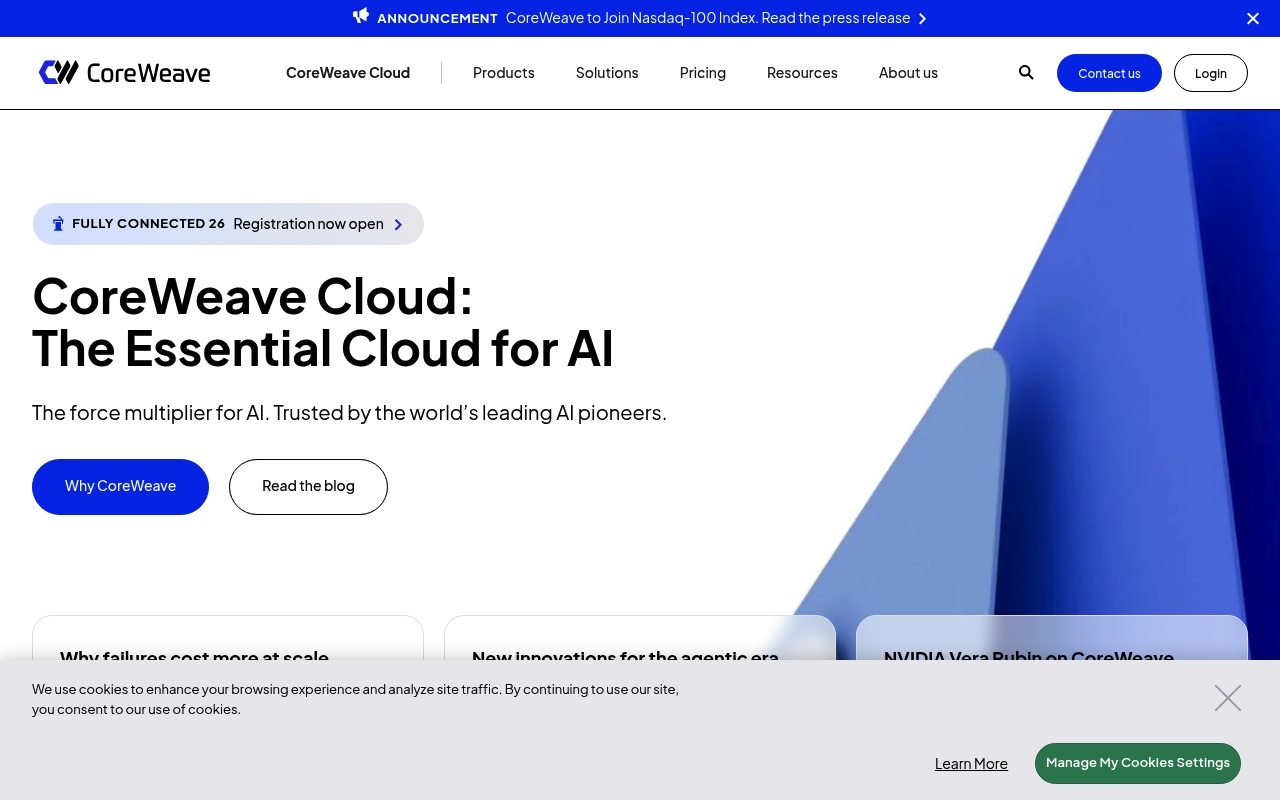Follow the Learn More cookie link
Screen dimensions: 1280x800
pos(971,764)
